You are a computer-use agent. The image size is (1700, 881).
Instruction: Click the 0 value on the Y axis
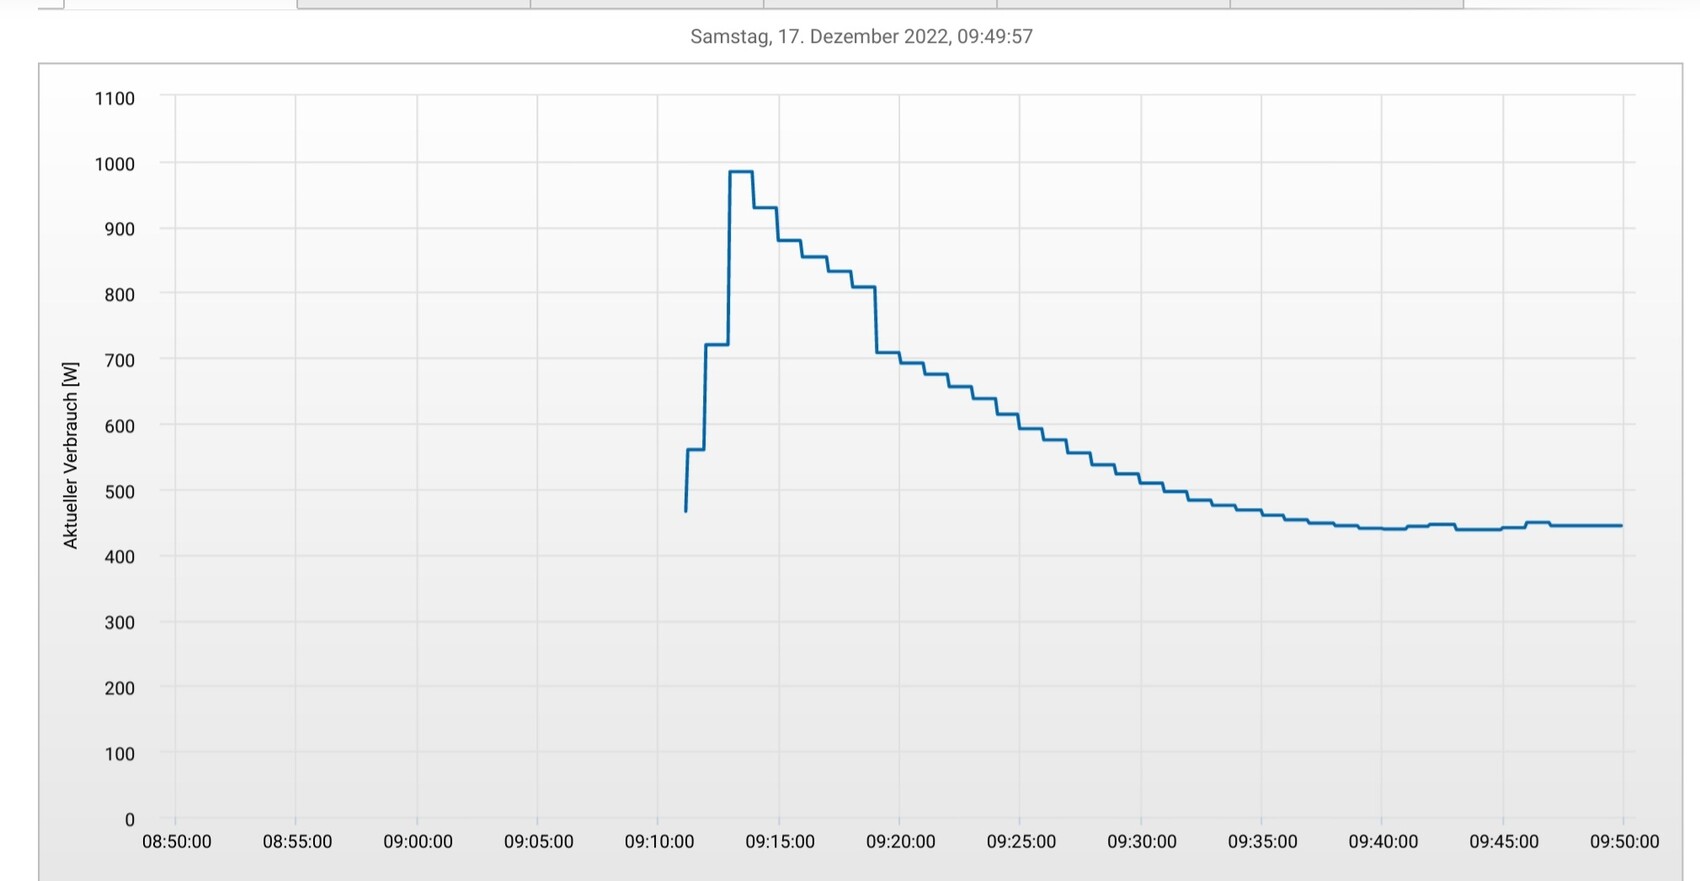[x=129, y=820]
